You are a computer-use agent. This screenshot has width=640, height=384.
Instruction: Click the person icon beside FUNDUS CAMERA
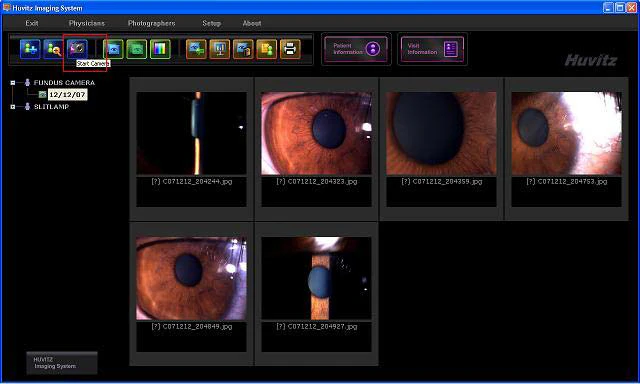[x=27, y=82]
